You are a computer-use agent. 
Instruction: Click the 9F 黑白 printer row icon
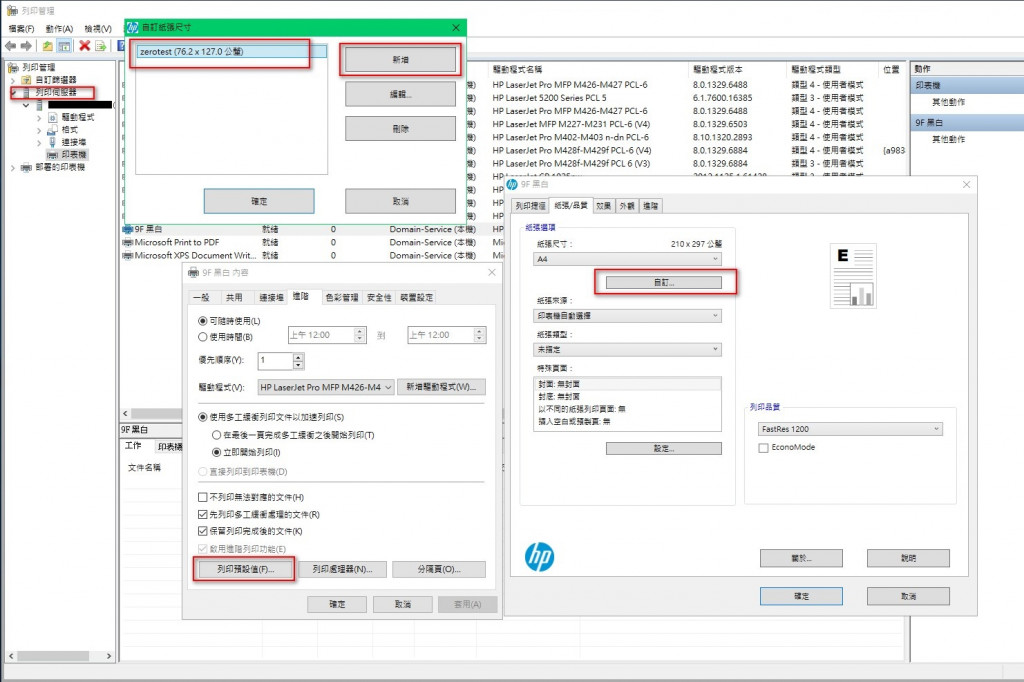[x=127, y=229]
